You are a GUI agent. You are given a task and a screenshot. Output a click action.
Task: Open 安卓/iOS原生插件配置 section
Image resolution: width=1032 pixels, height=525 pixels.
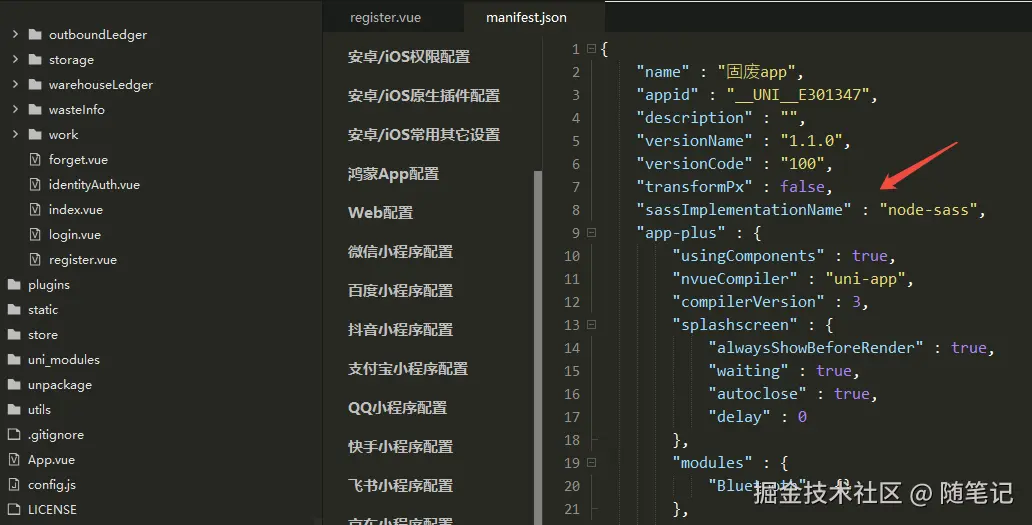pyautogui.click(x=424, y=96)
